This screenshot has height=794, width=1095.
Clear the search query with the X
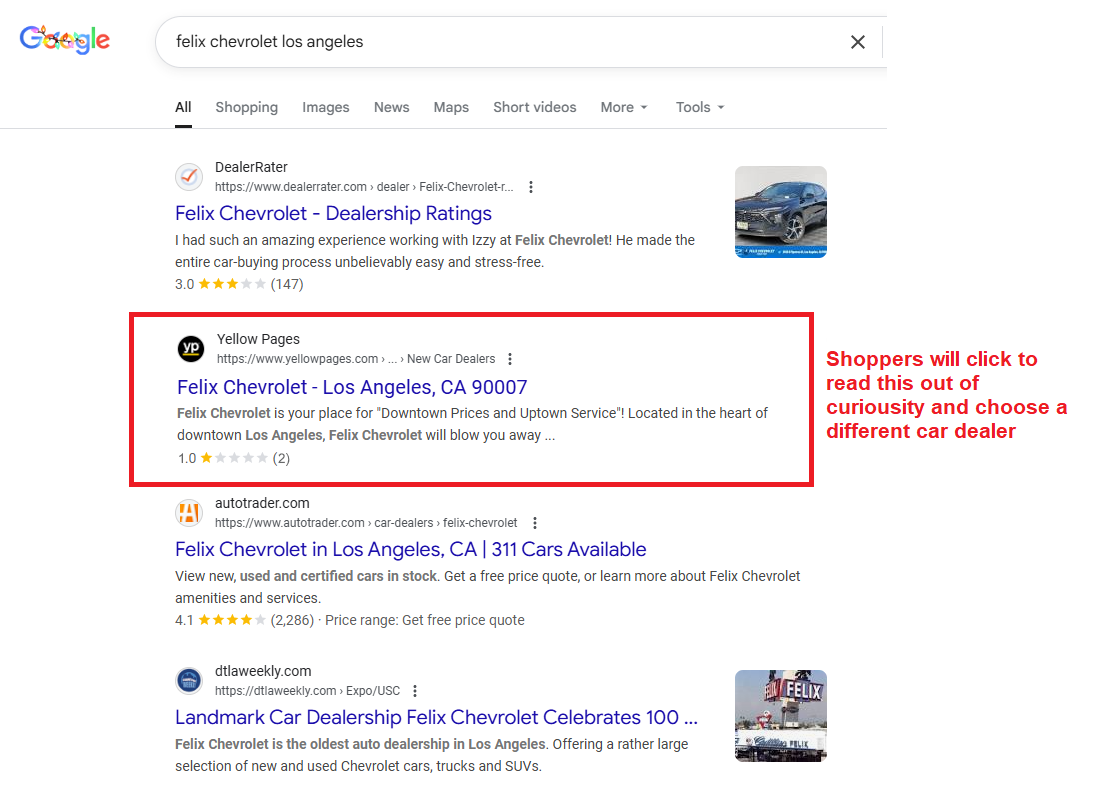858,42
